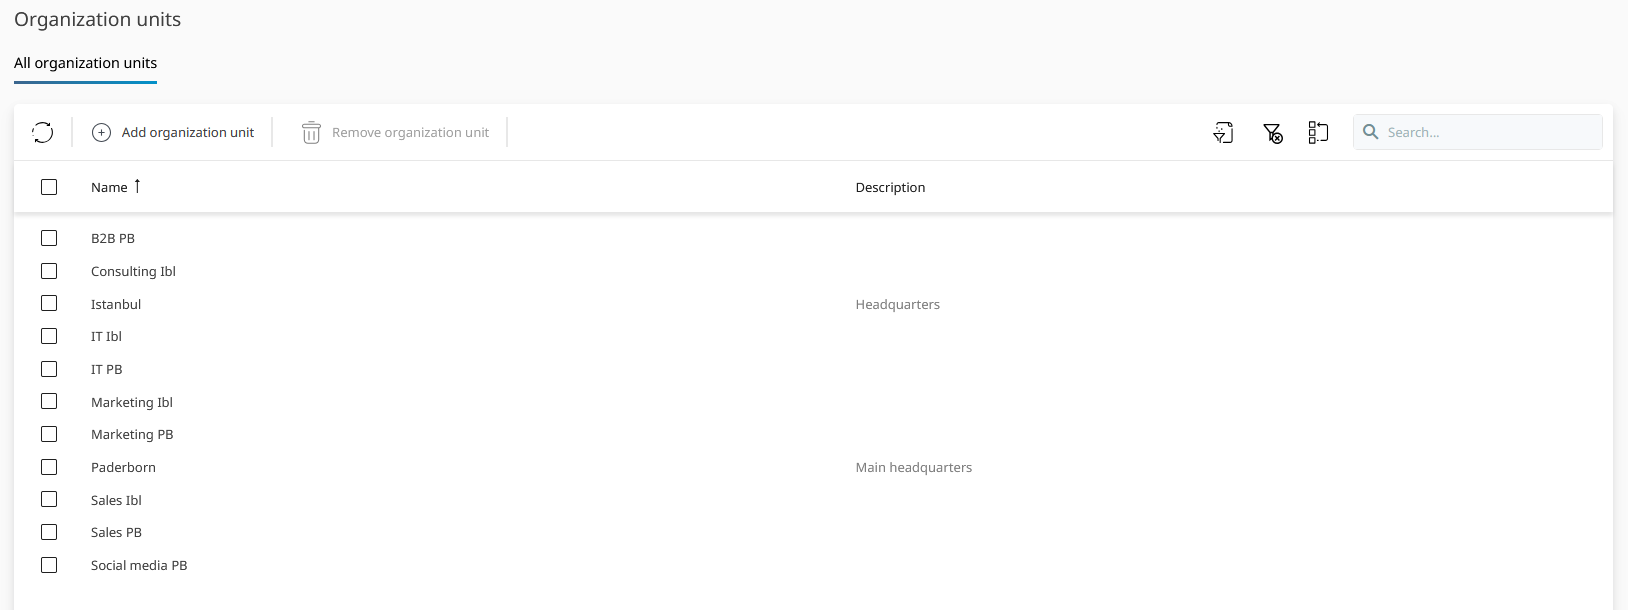1628x610 pixels.
Task: Click the refresh list icon
Action: click(x=42, y=132)
